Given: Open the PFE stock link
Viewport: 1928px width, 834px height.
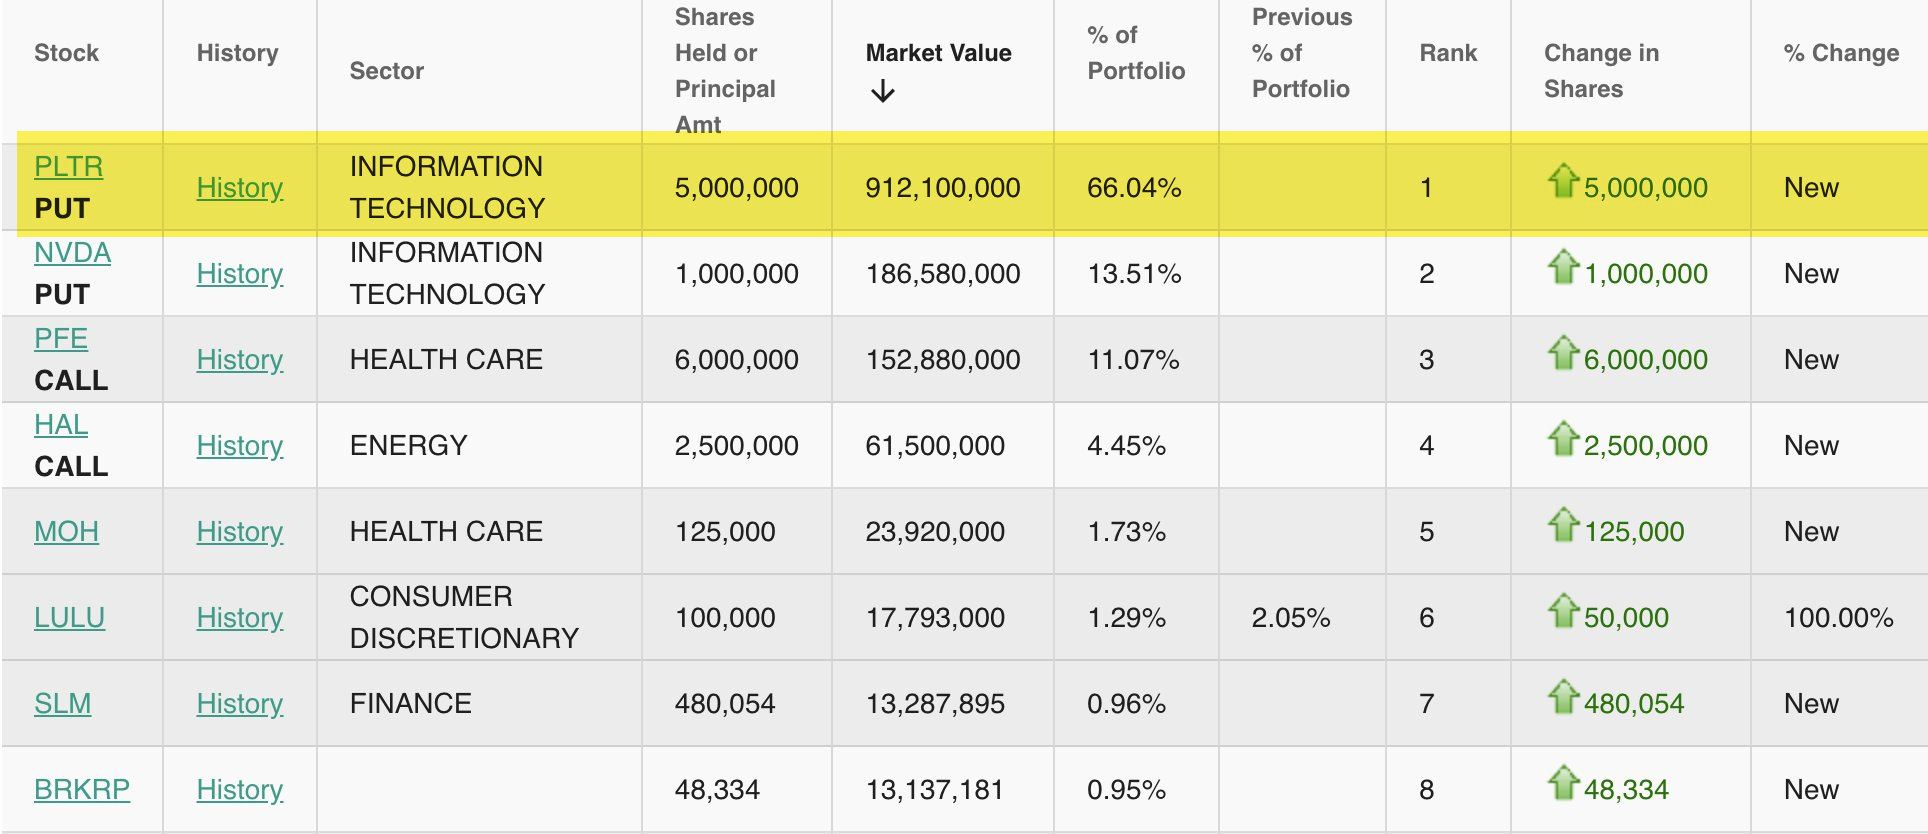Looking at the screenshot, I should click(x=61, y=338).
